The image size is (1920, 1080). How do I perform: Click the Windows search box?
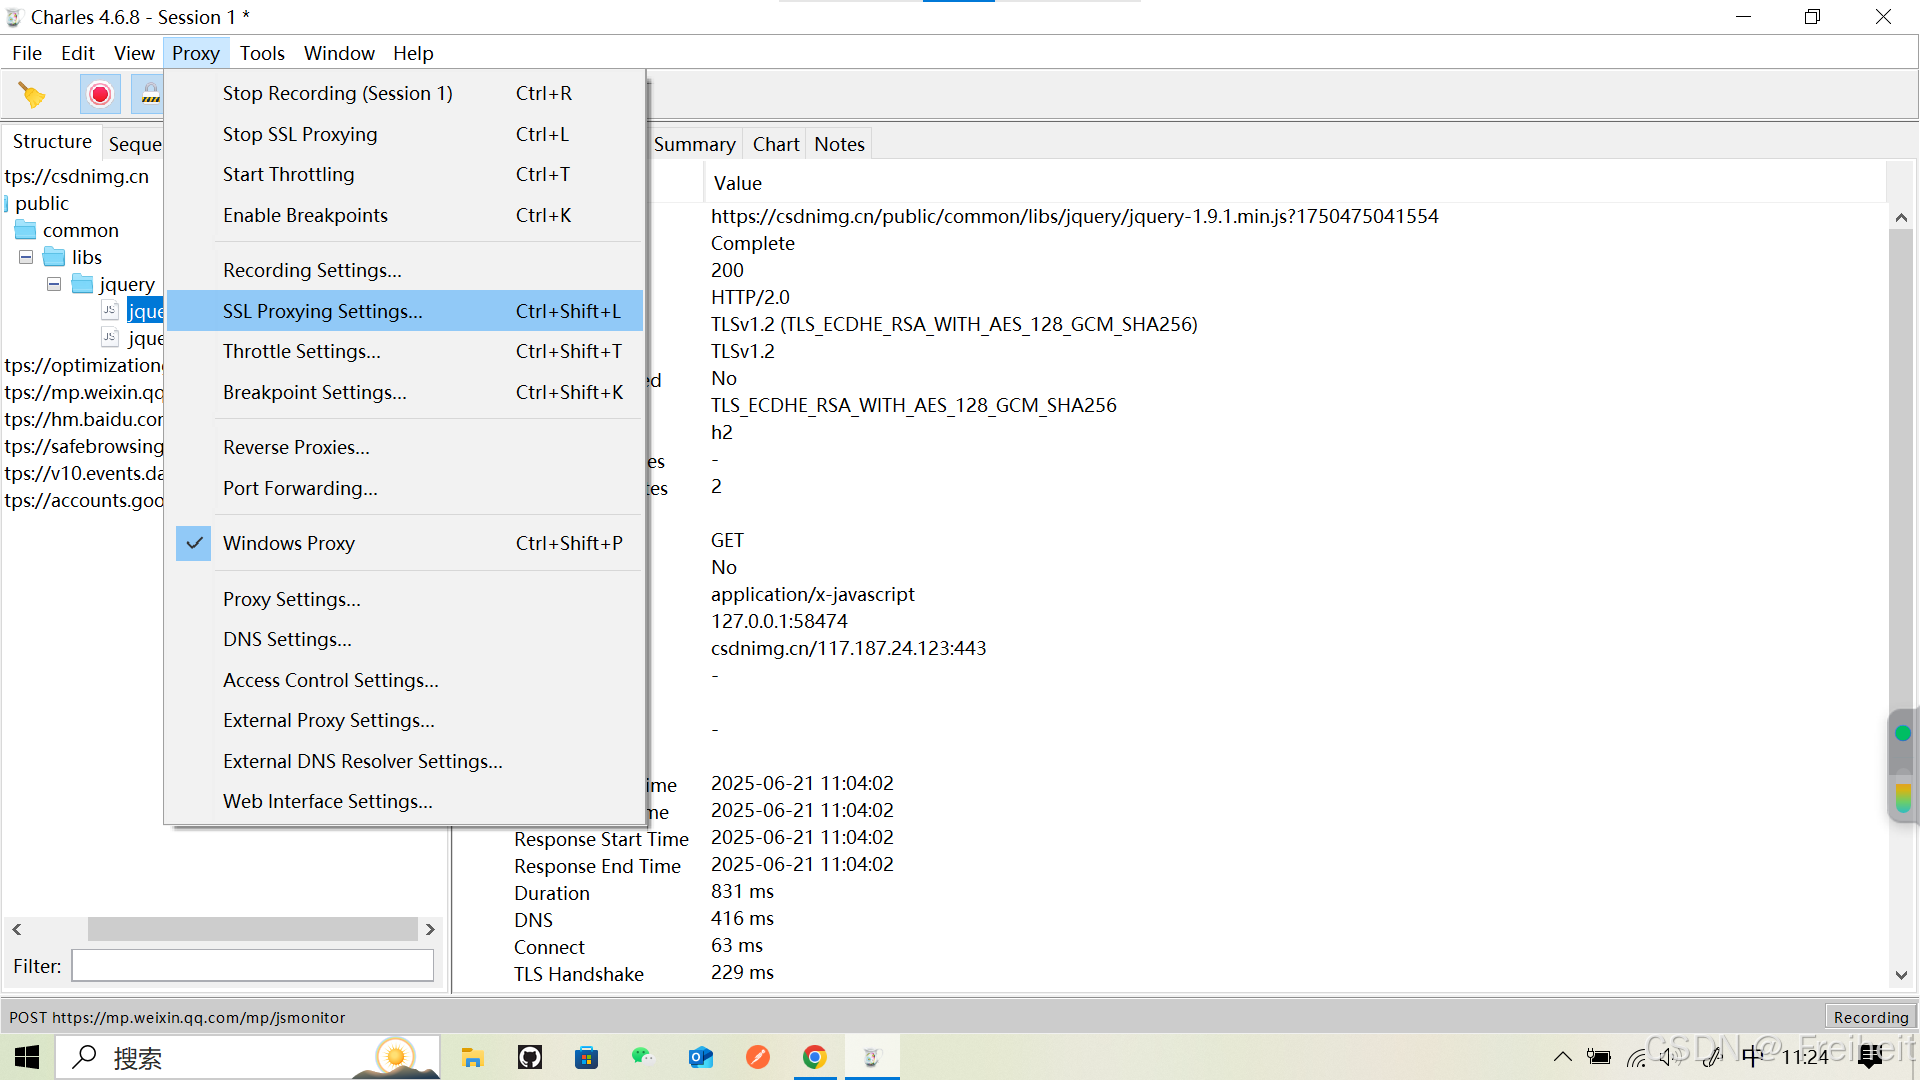point(247,1057)
